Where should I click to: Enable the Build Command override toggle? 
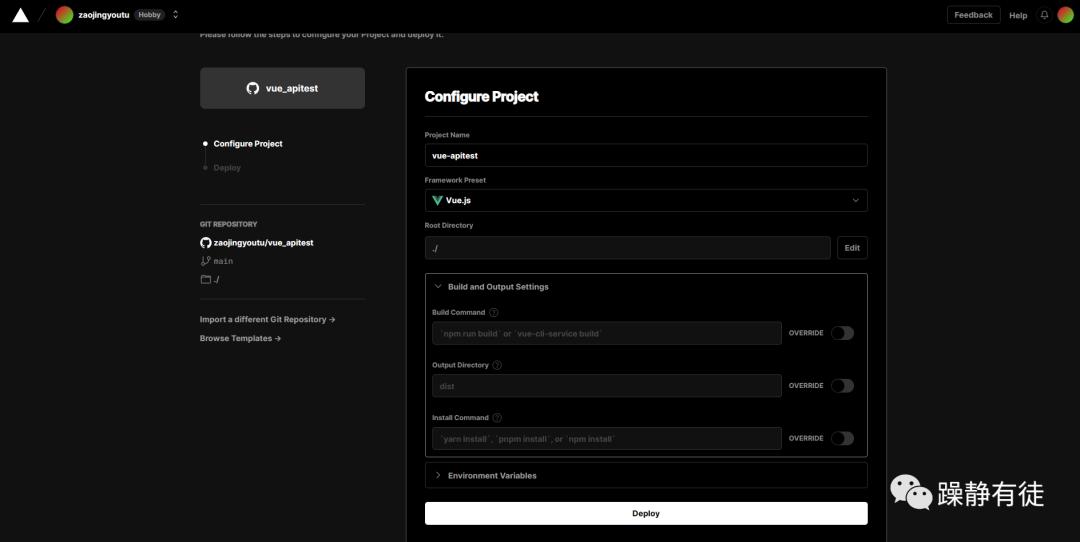(x=842, y=333)
